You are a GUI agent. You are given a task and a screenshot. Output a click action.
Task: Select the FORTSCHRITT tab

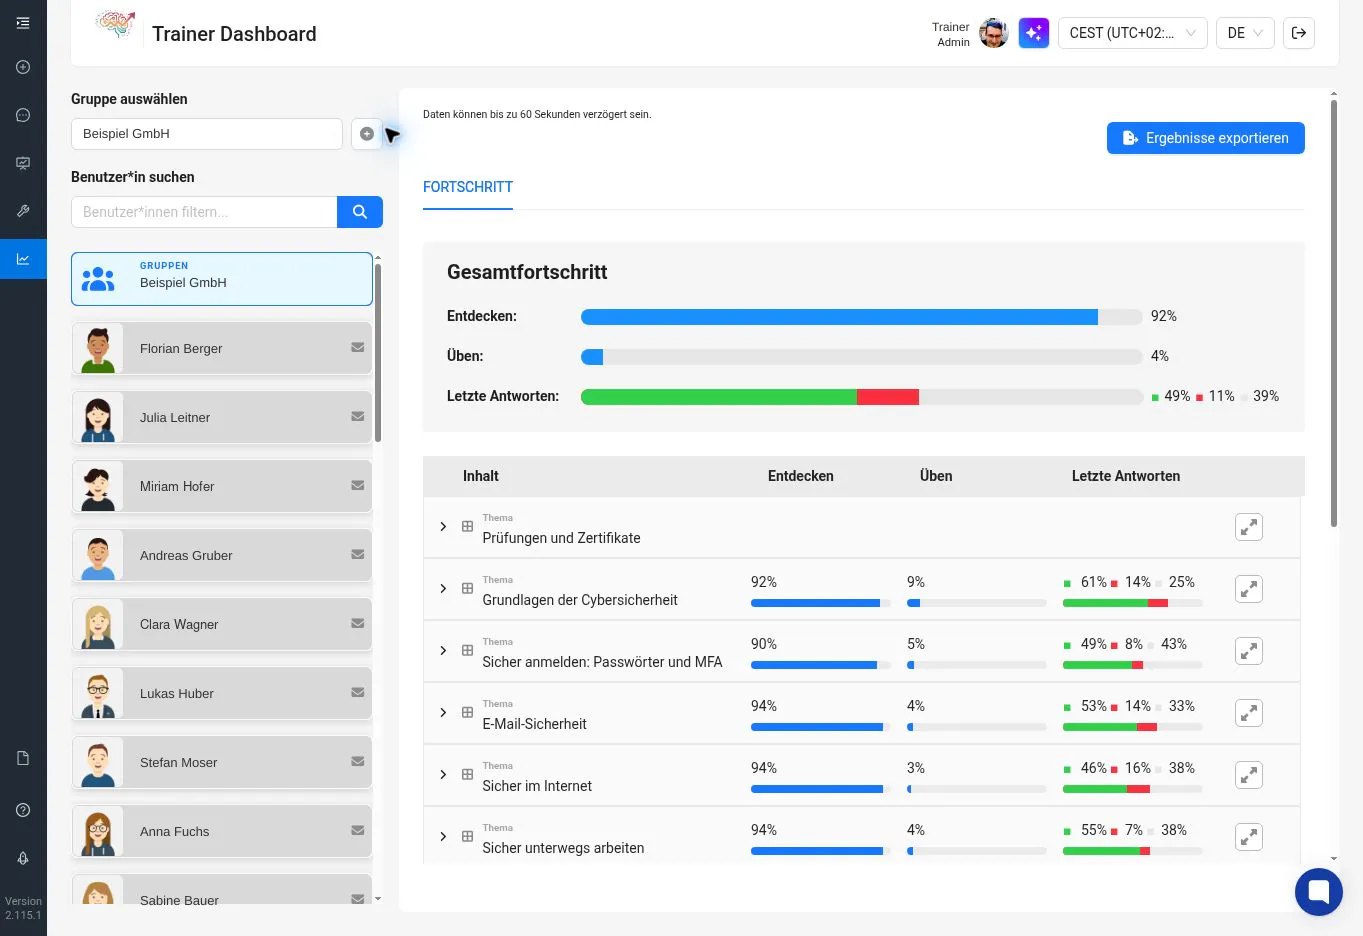468,187
